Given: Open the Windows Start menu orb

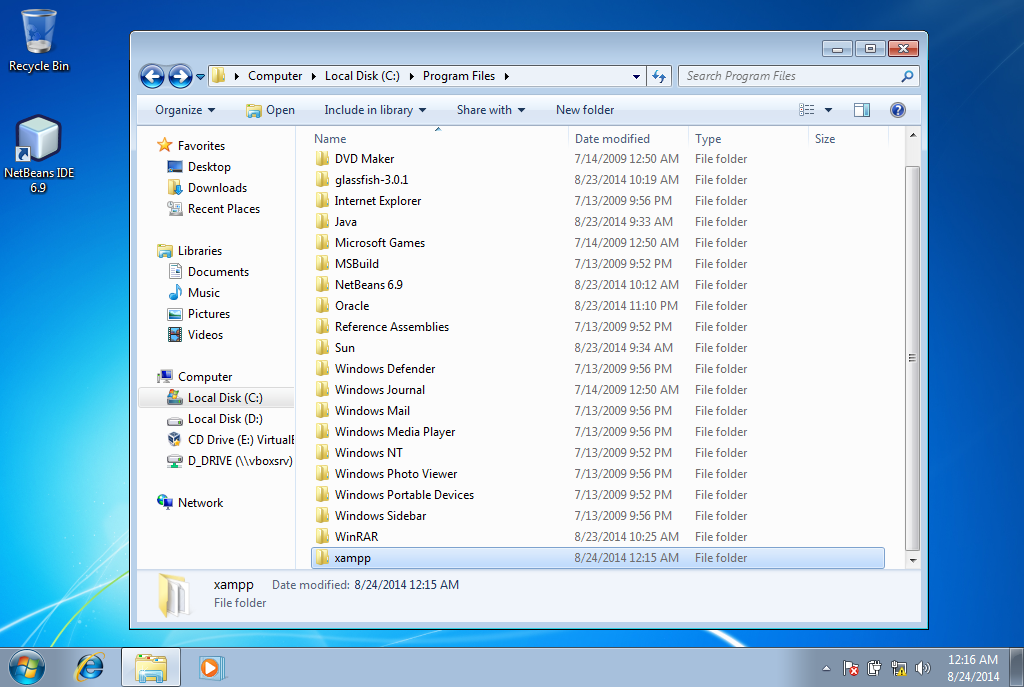Looking at the screenshot, I should pyautogui.click(x=27, y=667).
